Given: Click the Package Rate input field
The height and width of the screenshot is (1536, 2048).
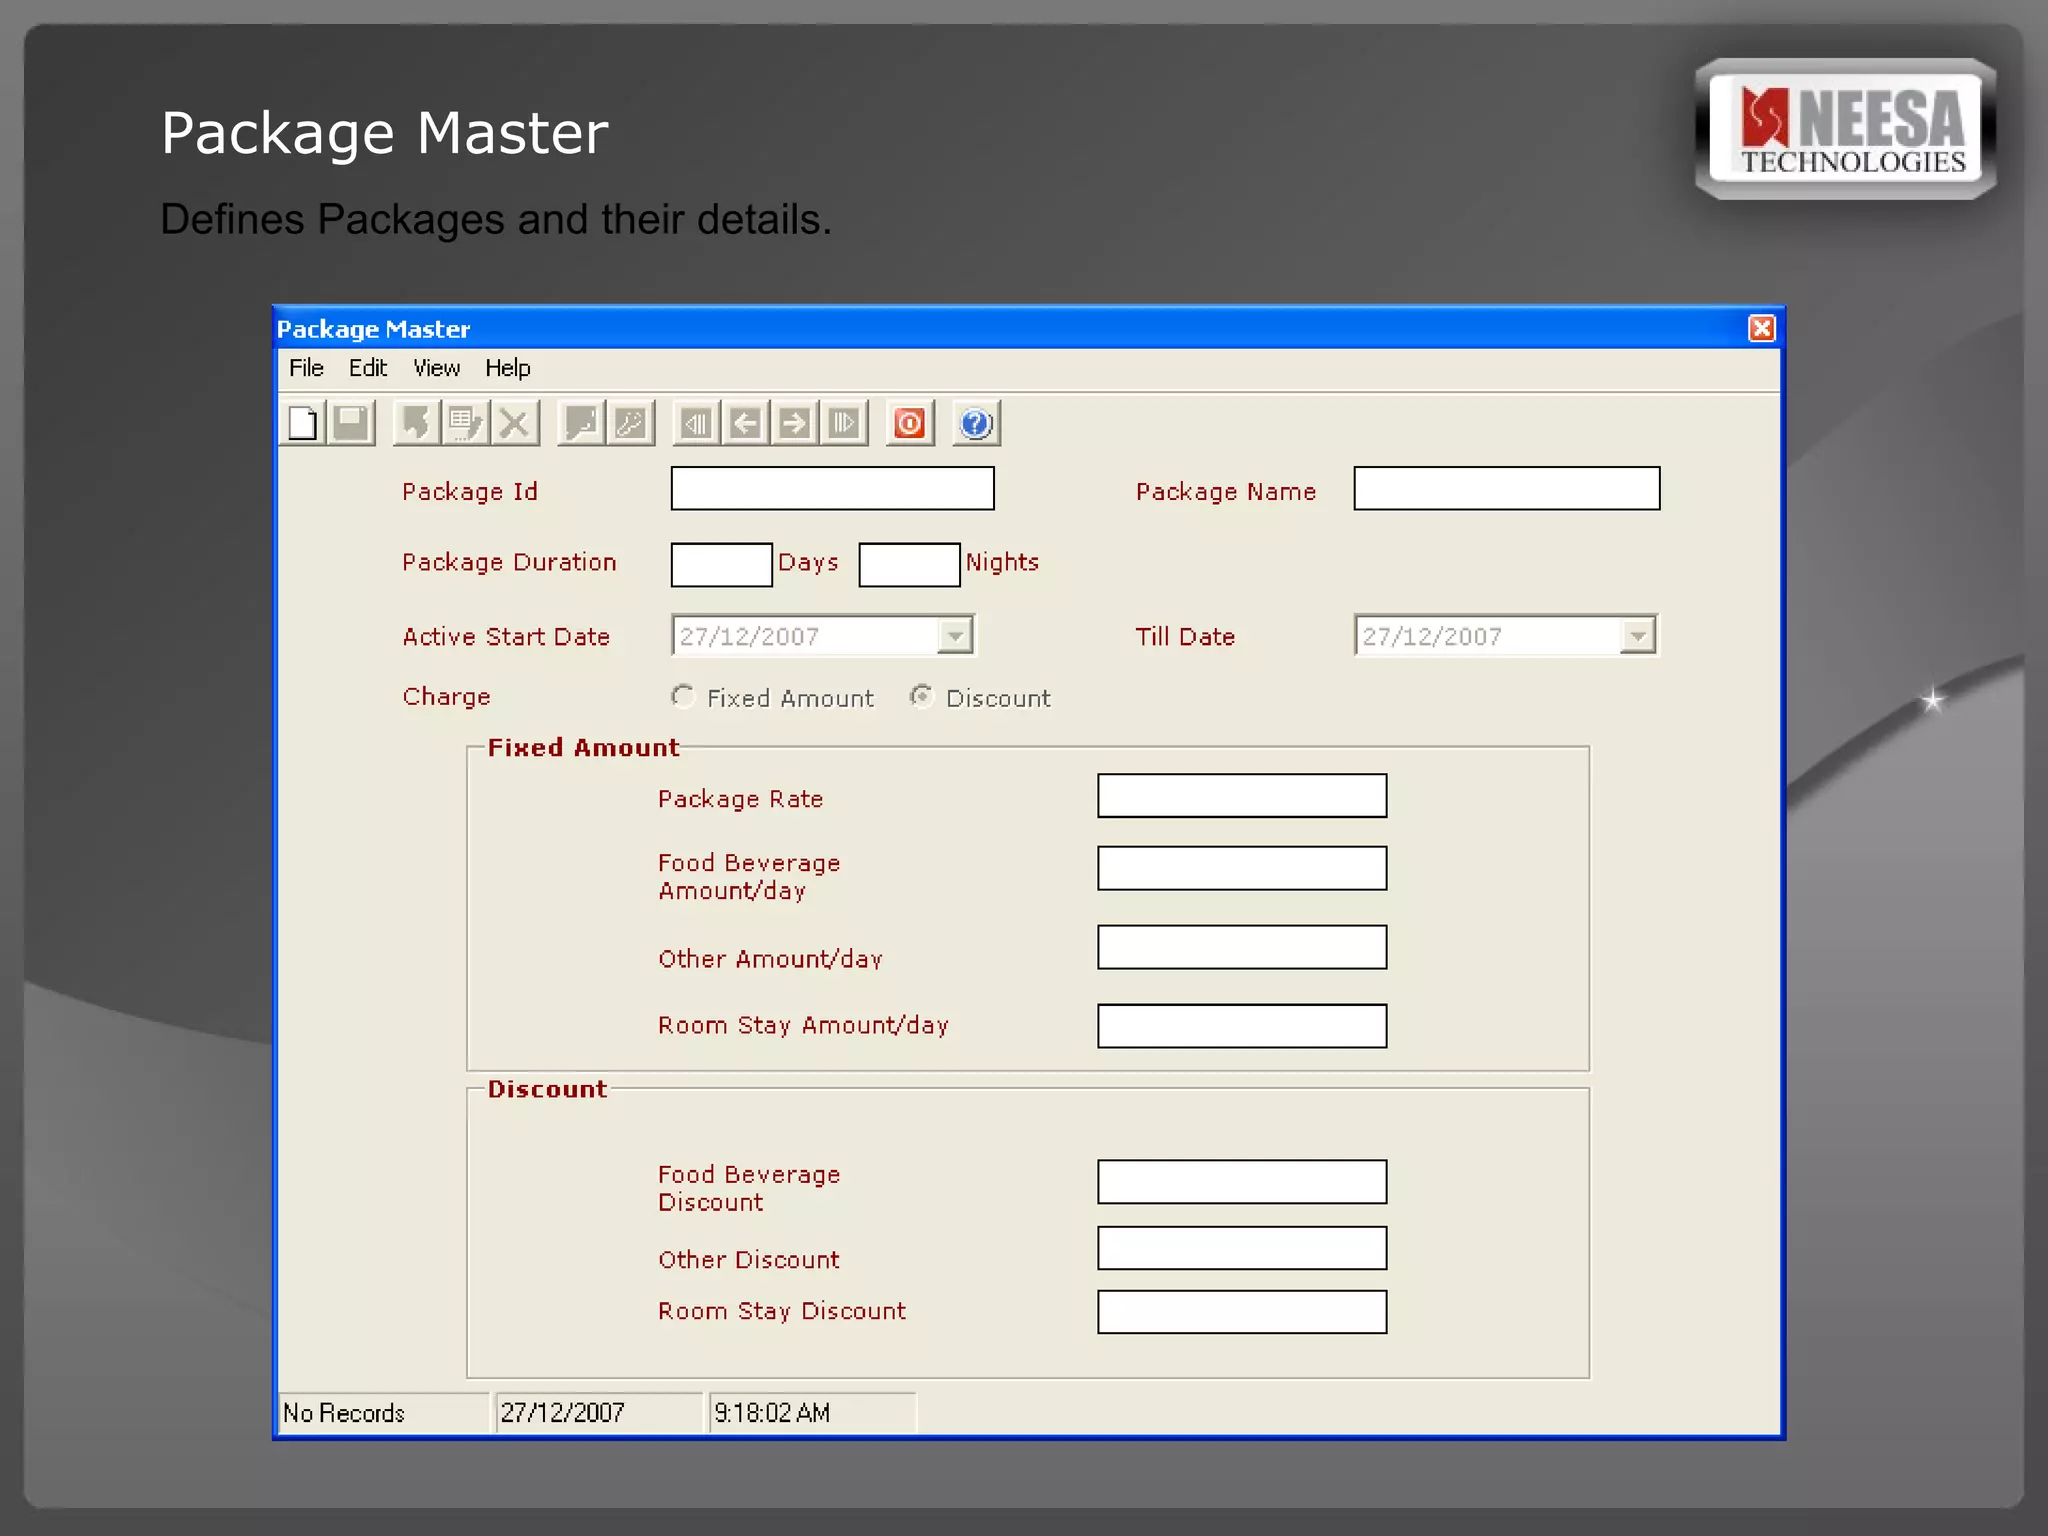Looking at the screenshot, I should point(1242,796).
